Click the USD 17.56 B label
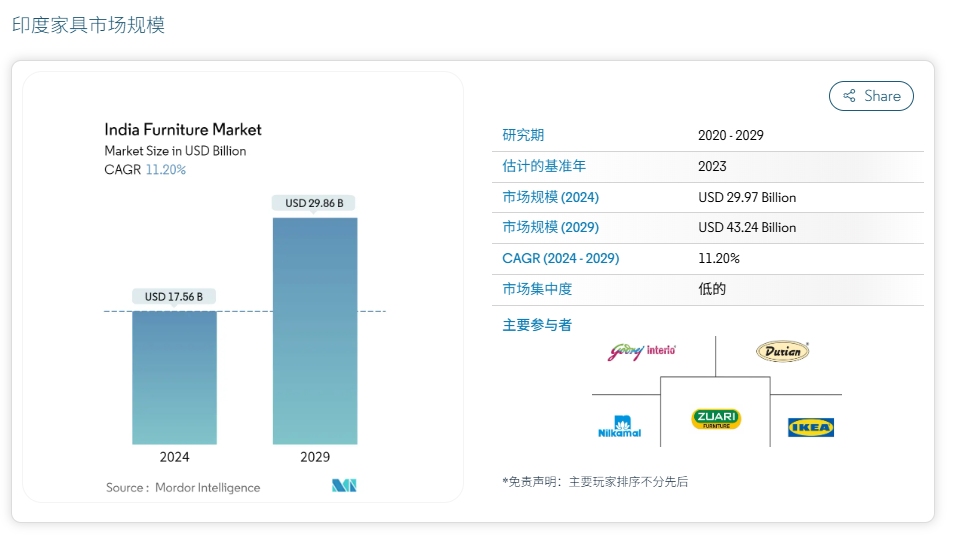953x536 pixels. [174, 297]
